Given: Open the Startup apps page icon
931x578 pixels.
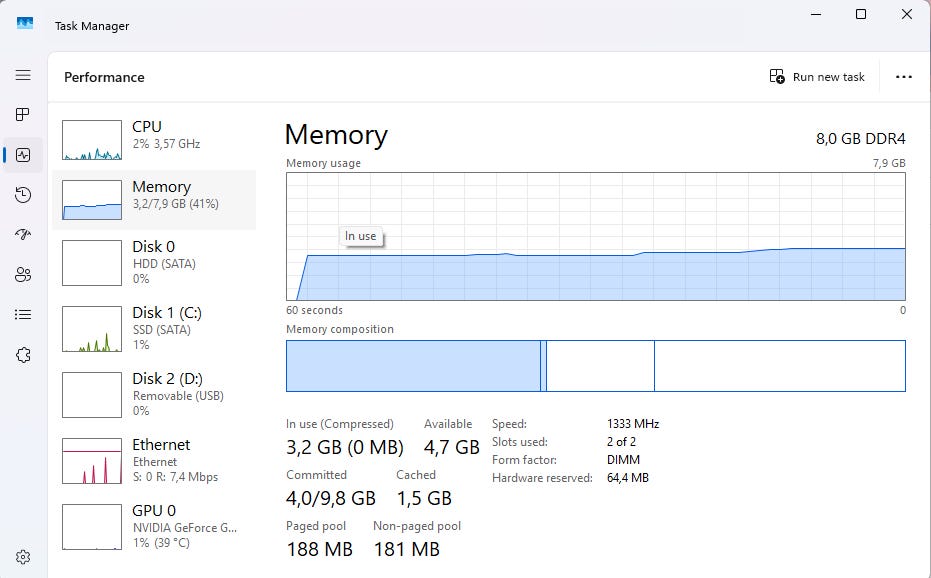Looking at the screenshot, I should 23,235.
